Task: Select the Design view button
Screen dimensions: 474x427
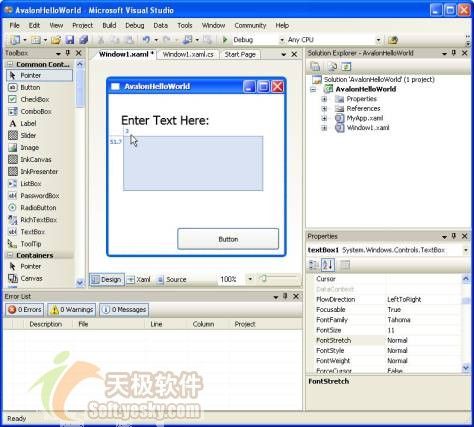Action: click(107, 279)
